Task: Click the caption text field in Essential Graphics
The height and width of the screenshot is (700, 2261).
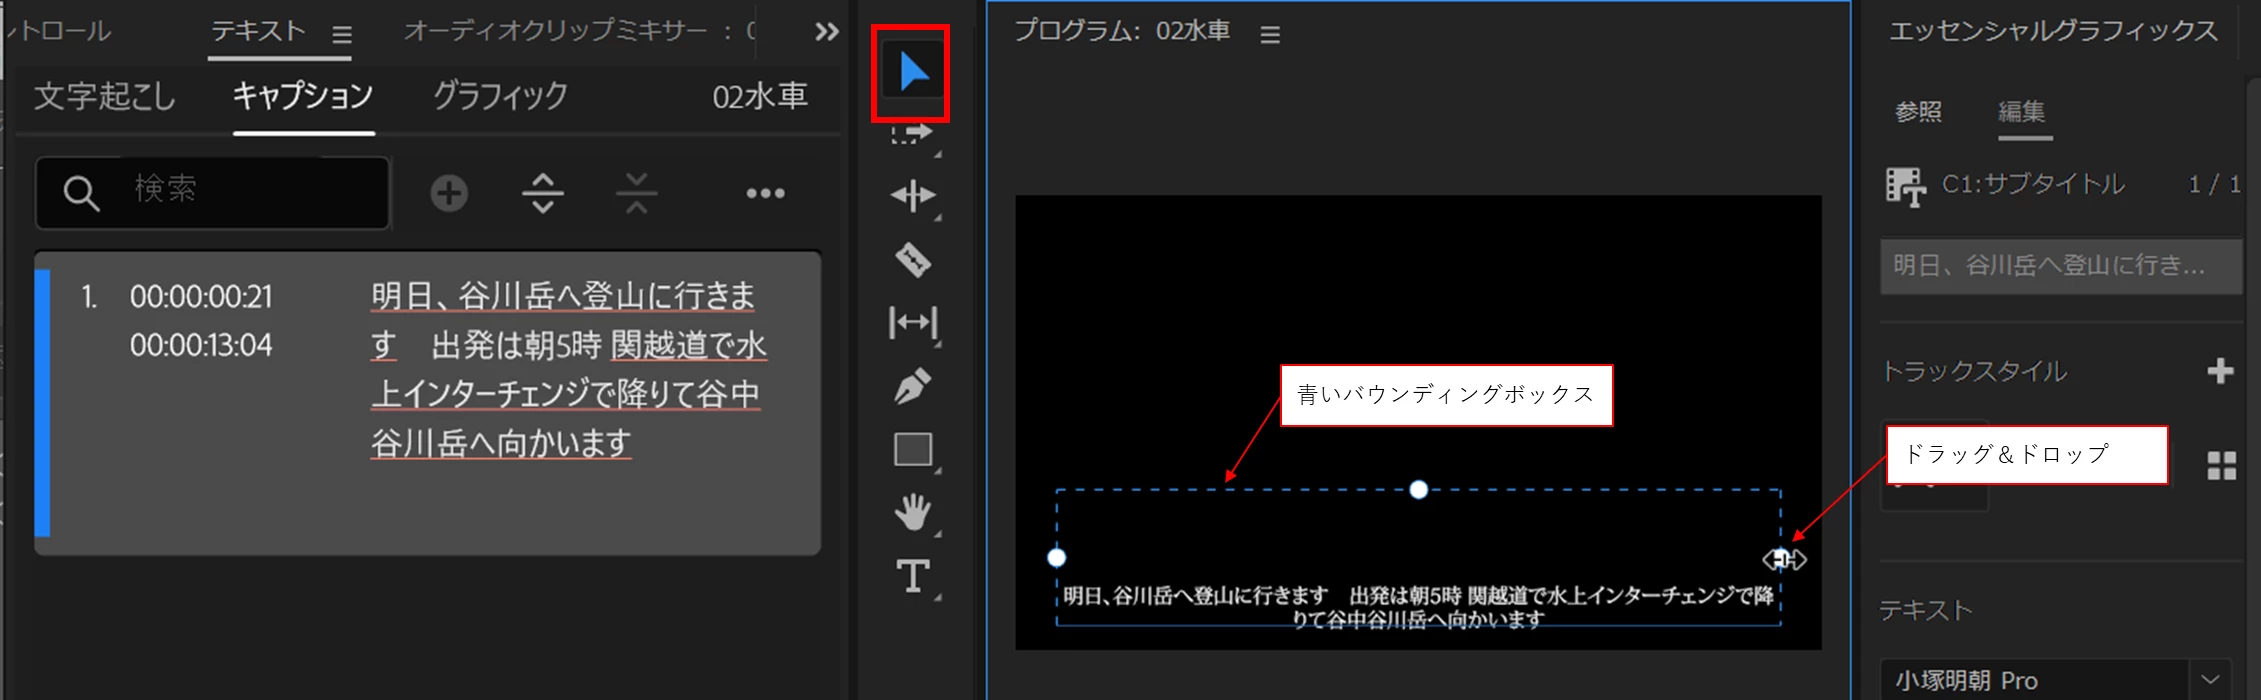Action: pyautogui.click(x=2060, y=266)
